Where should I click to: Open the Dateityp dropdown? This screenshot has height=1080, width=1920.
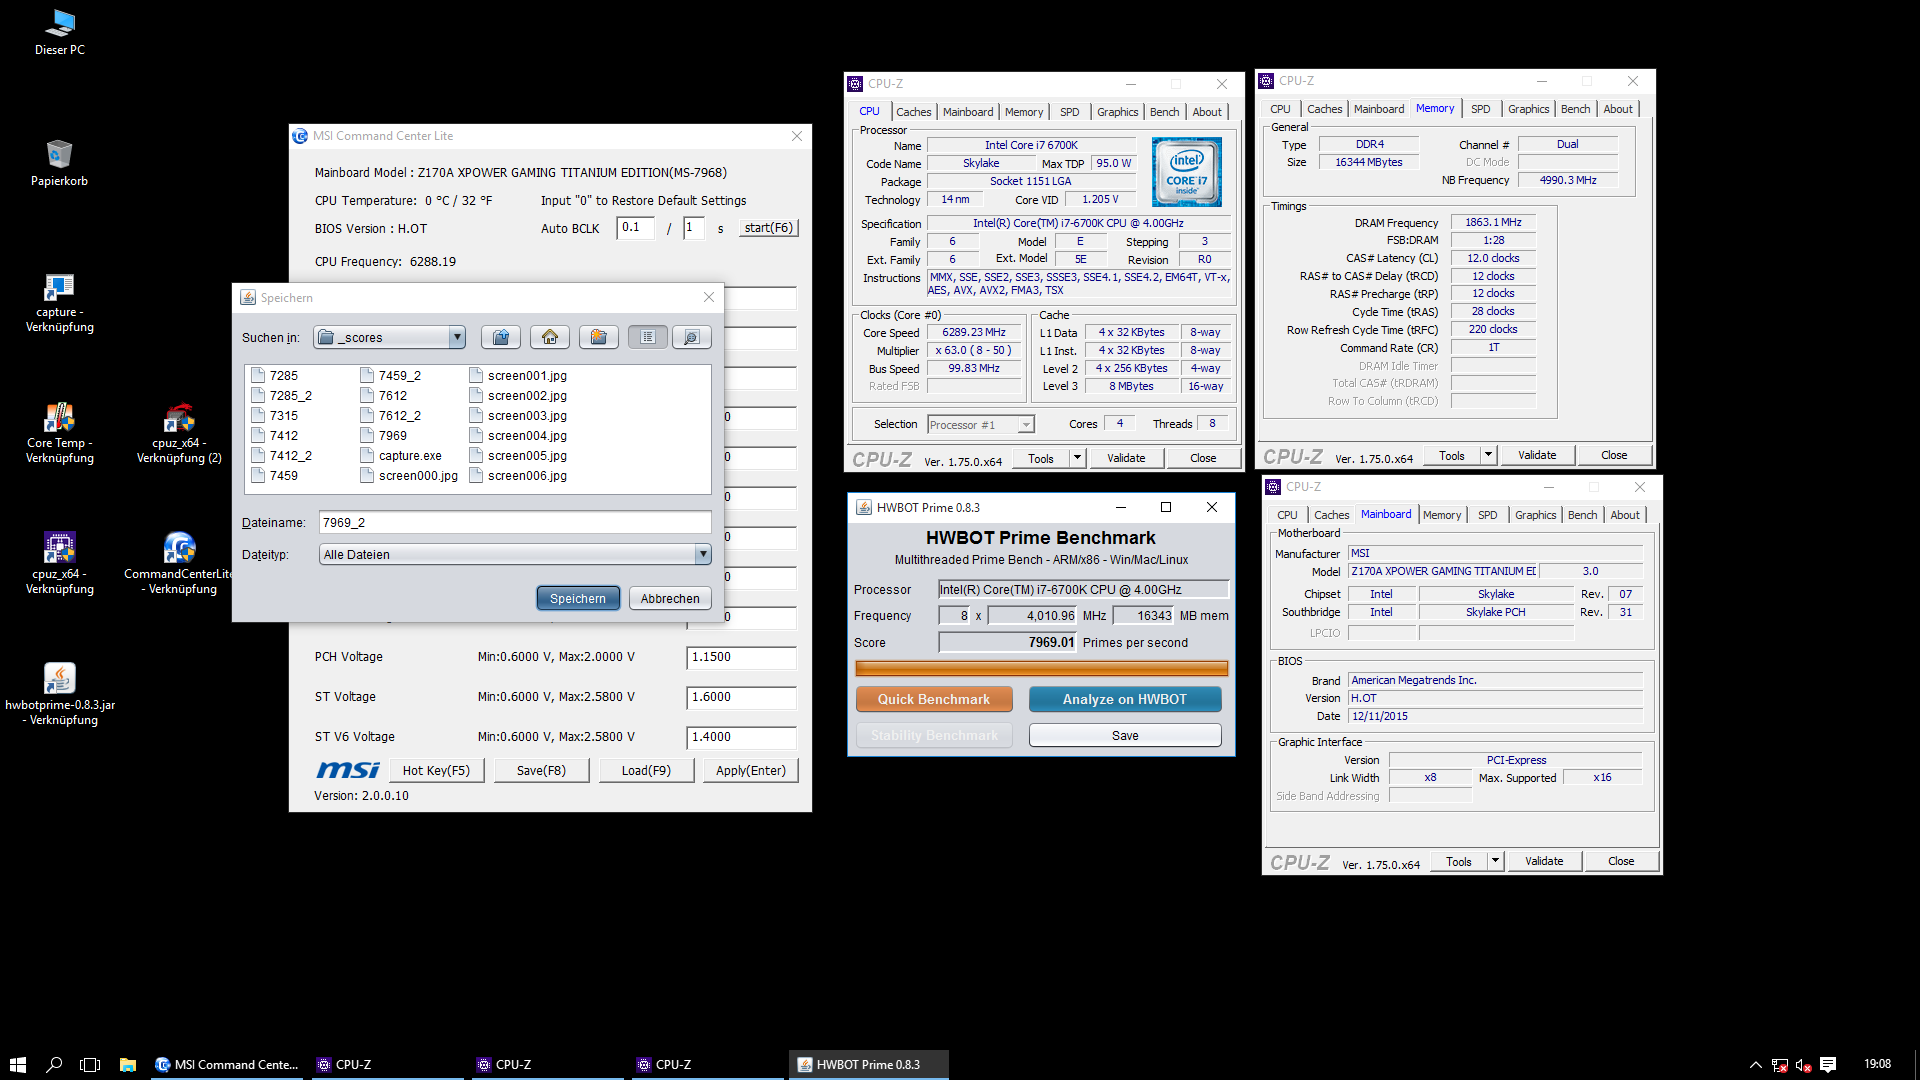[703, 554]
